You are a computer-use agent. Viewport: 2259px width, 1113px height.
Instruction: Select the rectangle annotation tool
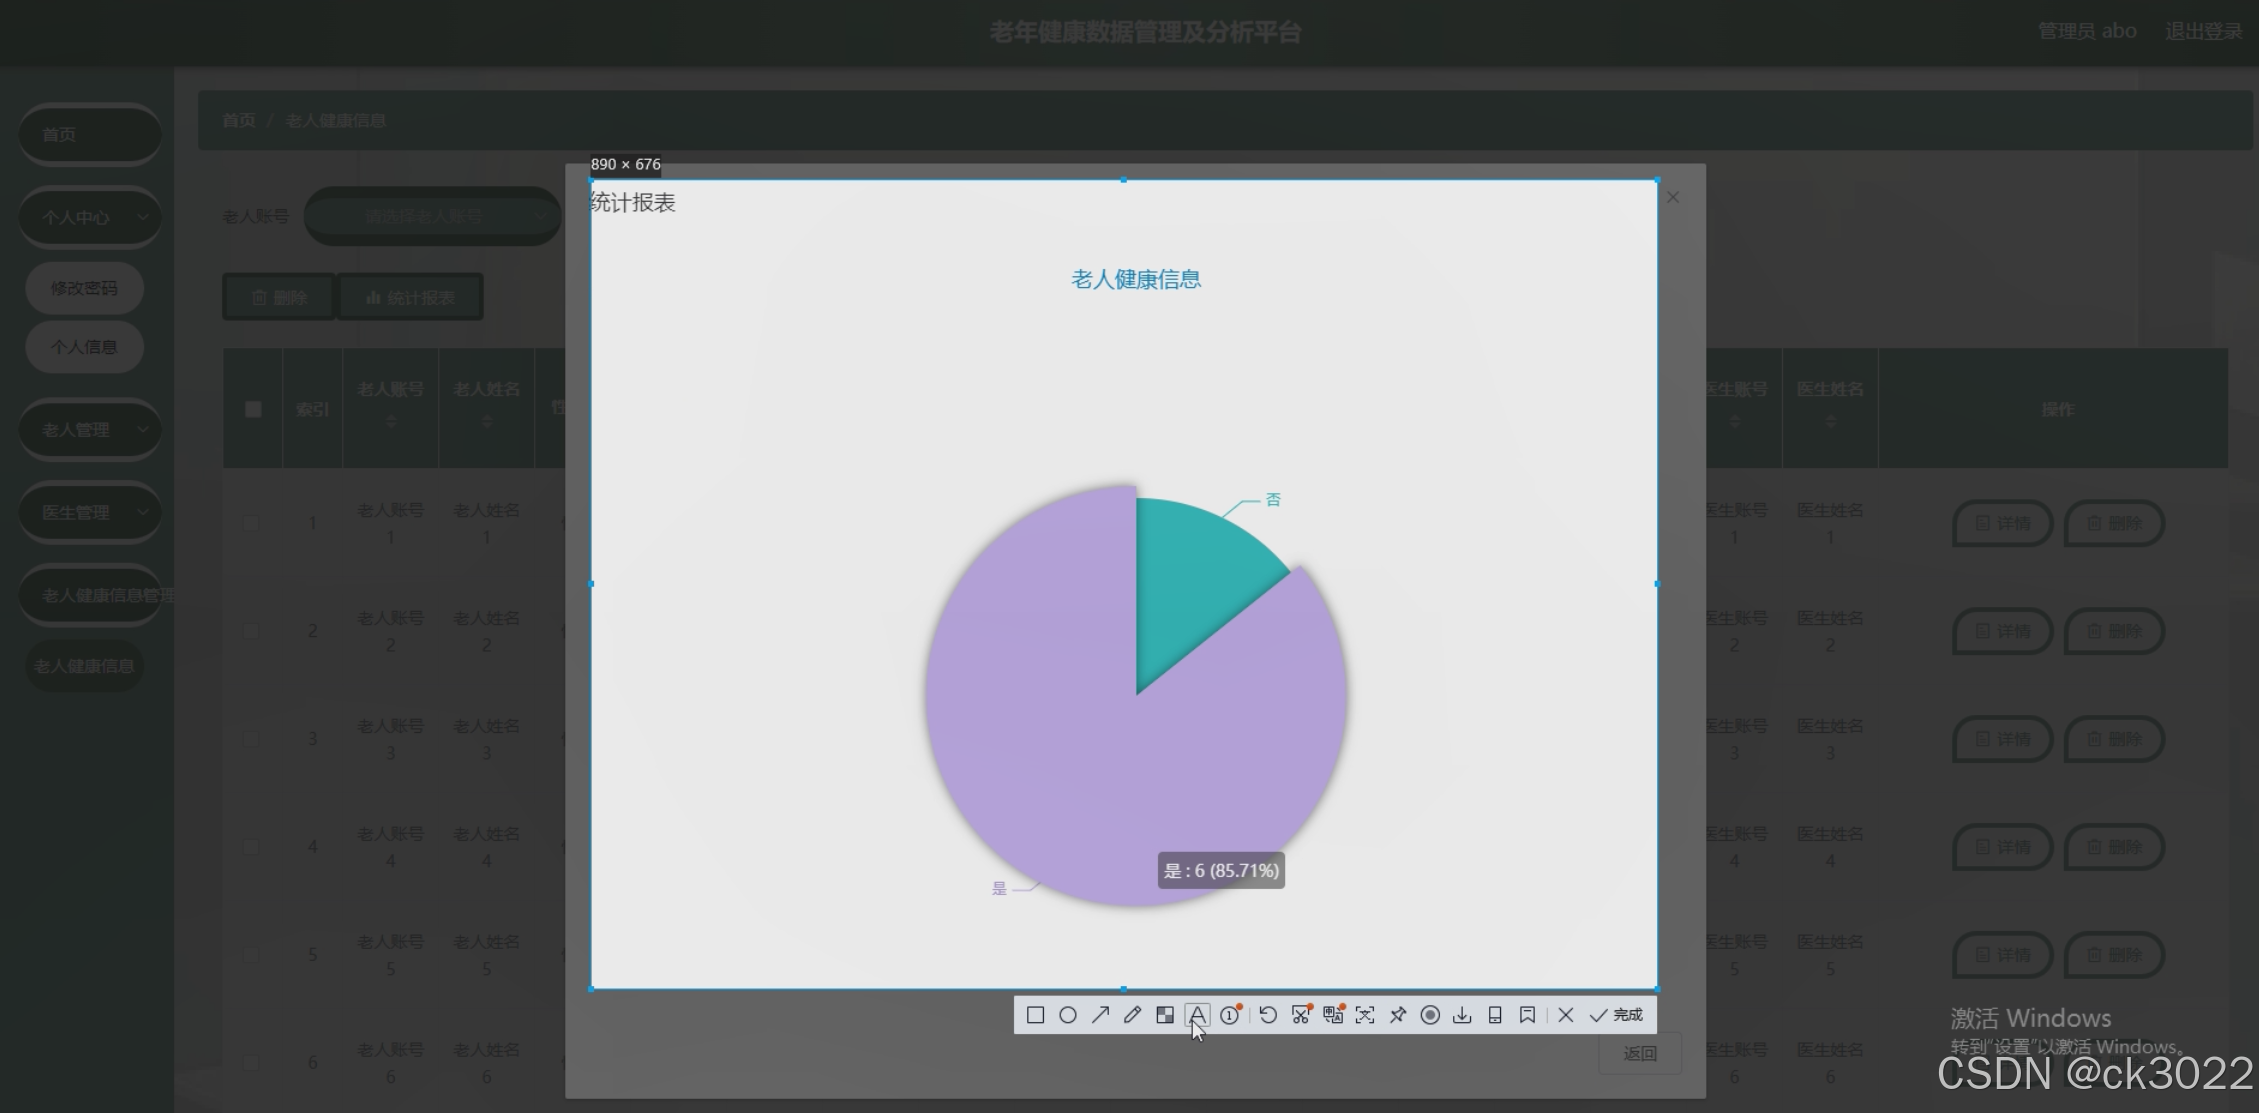[1035, 1015]
